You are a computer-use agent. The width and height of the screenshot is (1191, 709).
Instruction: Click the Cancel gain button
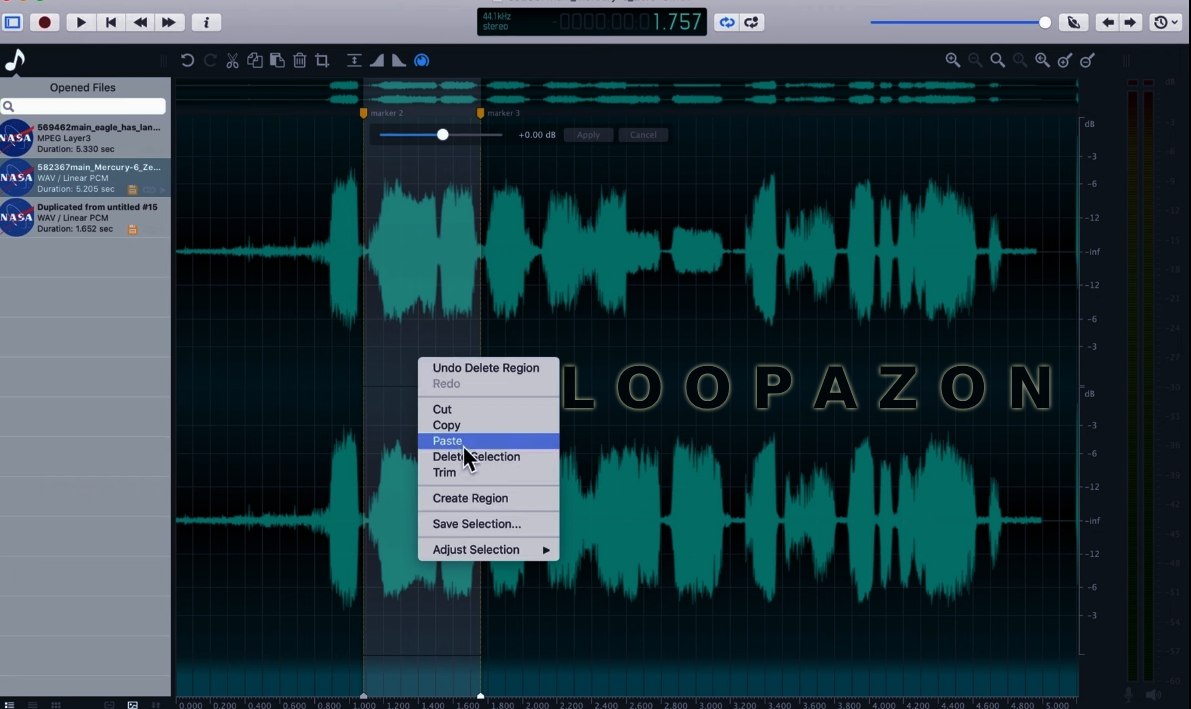[x=643, y=135]
